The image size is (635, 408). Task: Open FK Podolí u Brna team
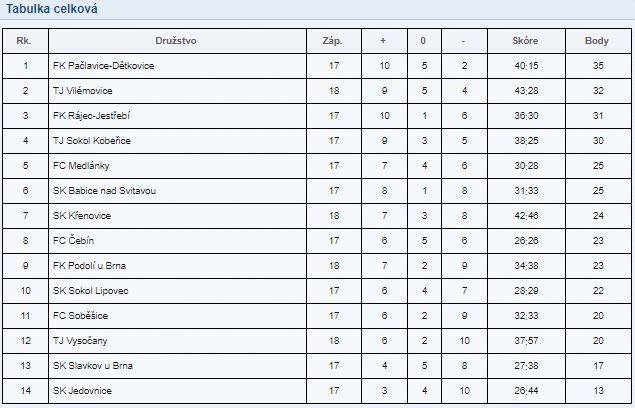click(89, 266)
